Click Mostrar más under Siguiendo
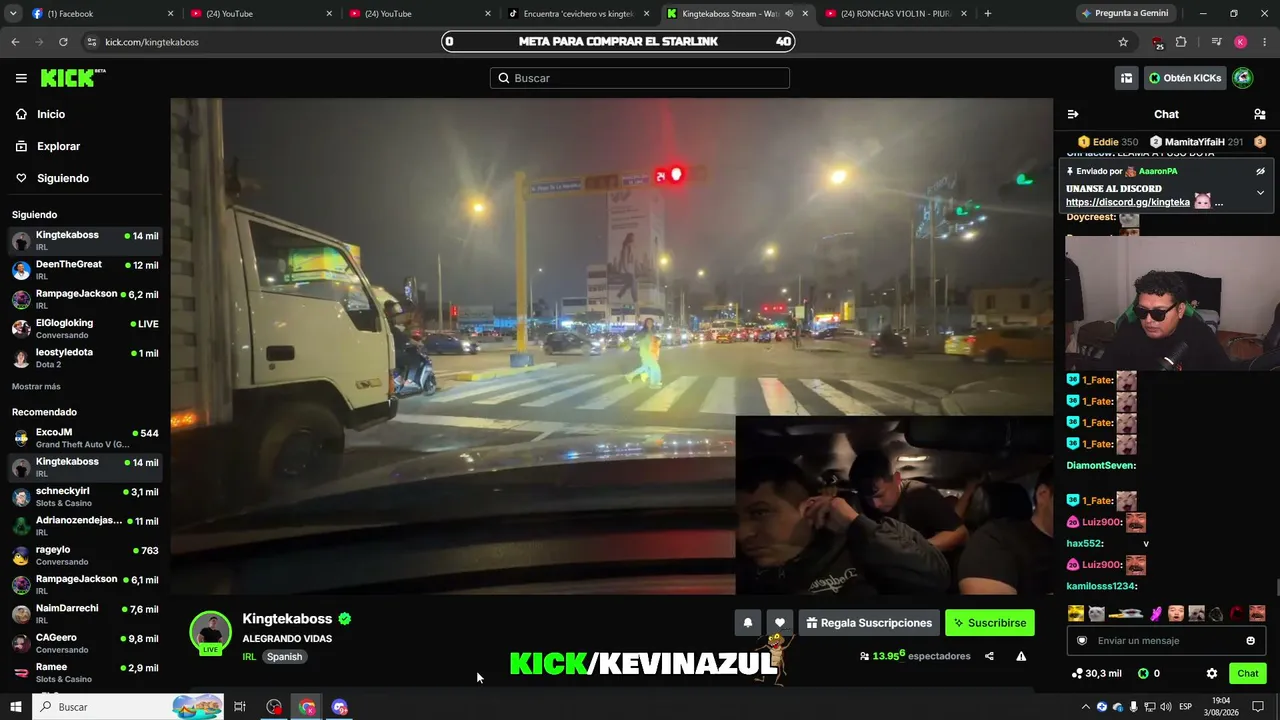The height and width of the screenshot is (720, 1280). [36, 386]
